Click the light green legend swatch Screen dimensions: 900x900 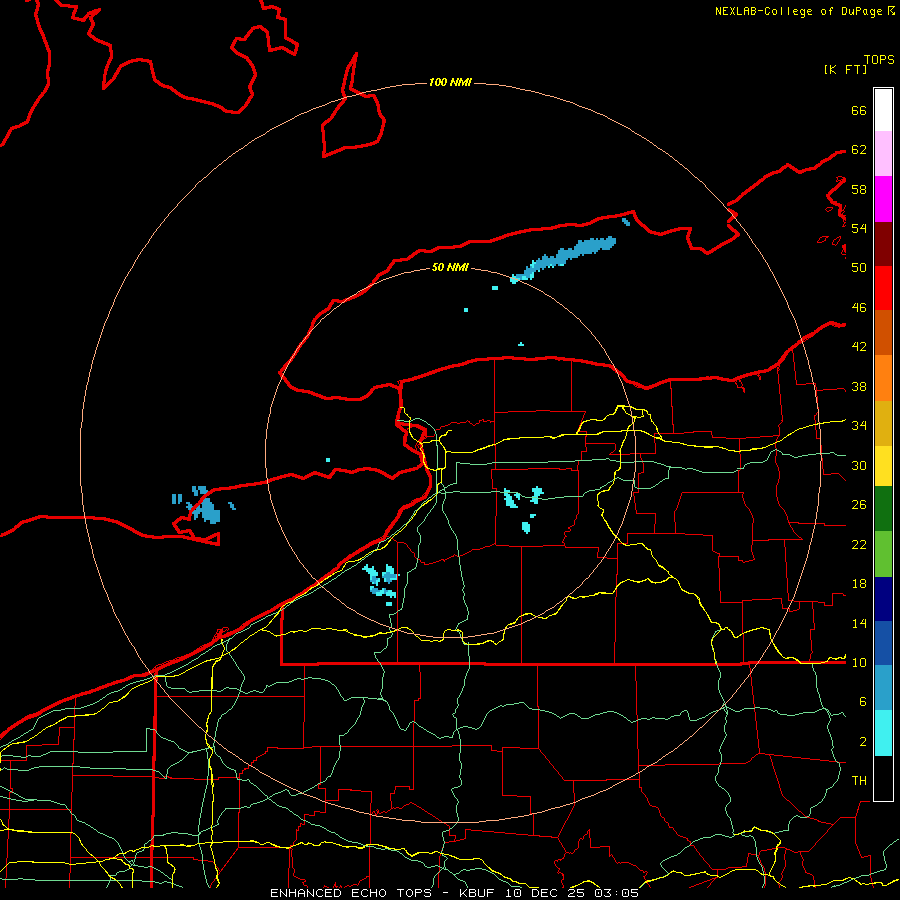[883, 554]
